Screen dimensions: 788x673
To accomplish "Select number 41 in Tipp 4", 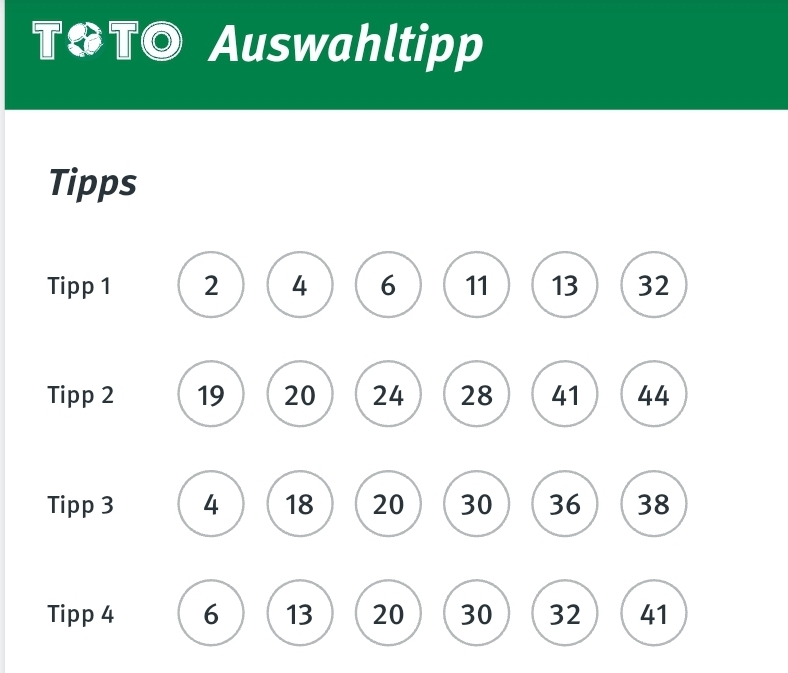I will (653, 613).
